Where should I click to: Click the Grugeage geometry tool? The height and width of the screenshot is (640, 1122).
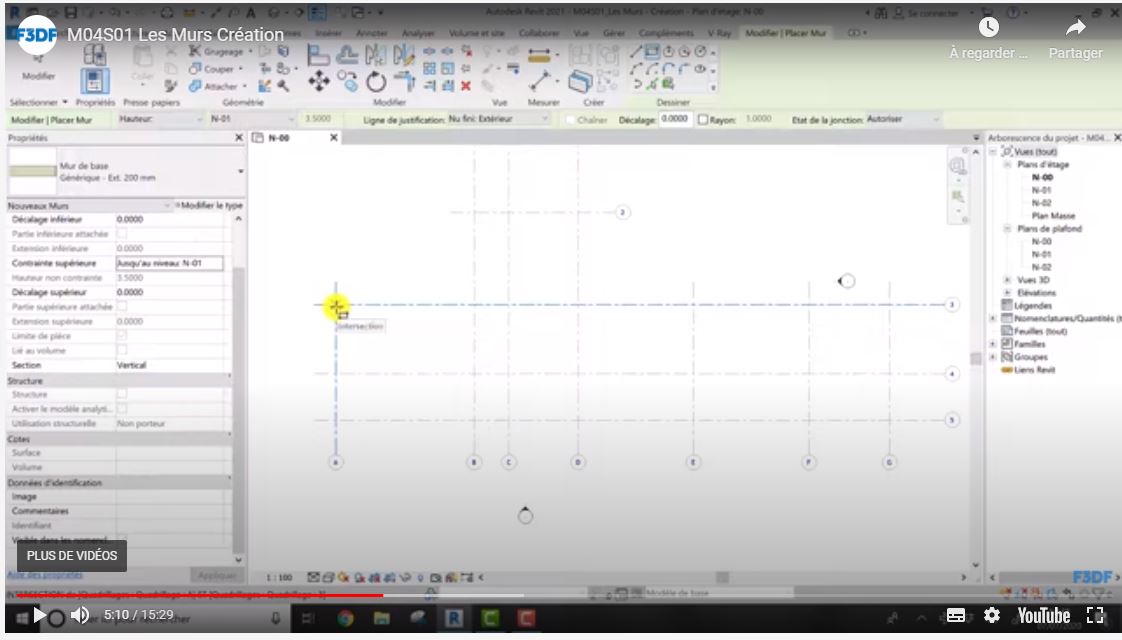(219, 52)
